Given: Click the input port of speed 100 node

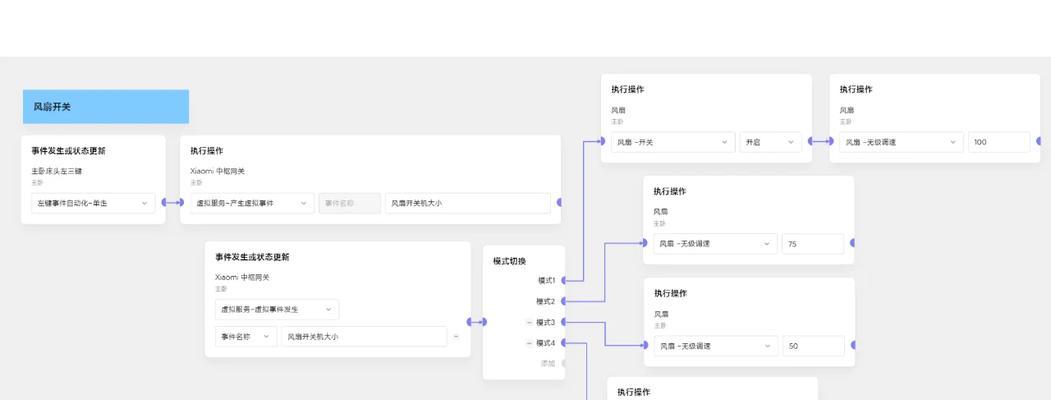Looking at the screenshot, I should (x=830, y=141).
